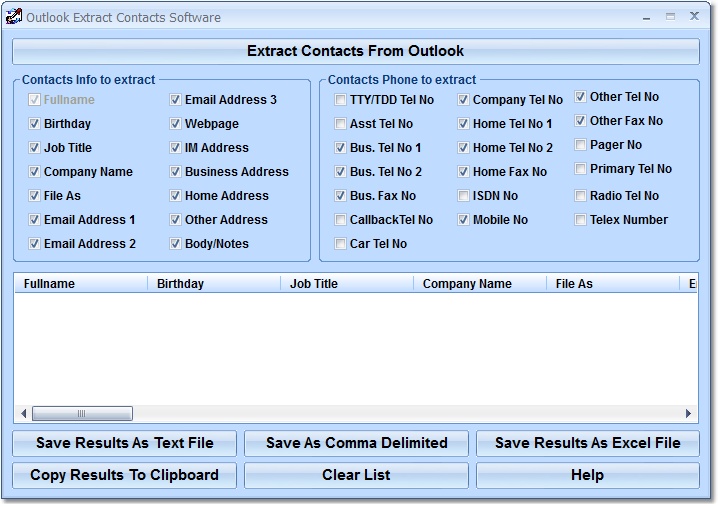Toggle Home Fax No checkbox
The height and width of the screenshot is (506, 718).
tap(463, 172)
